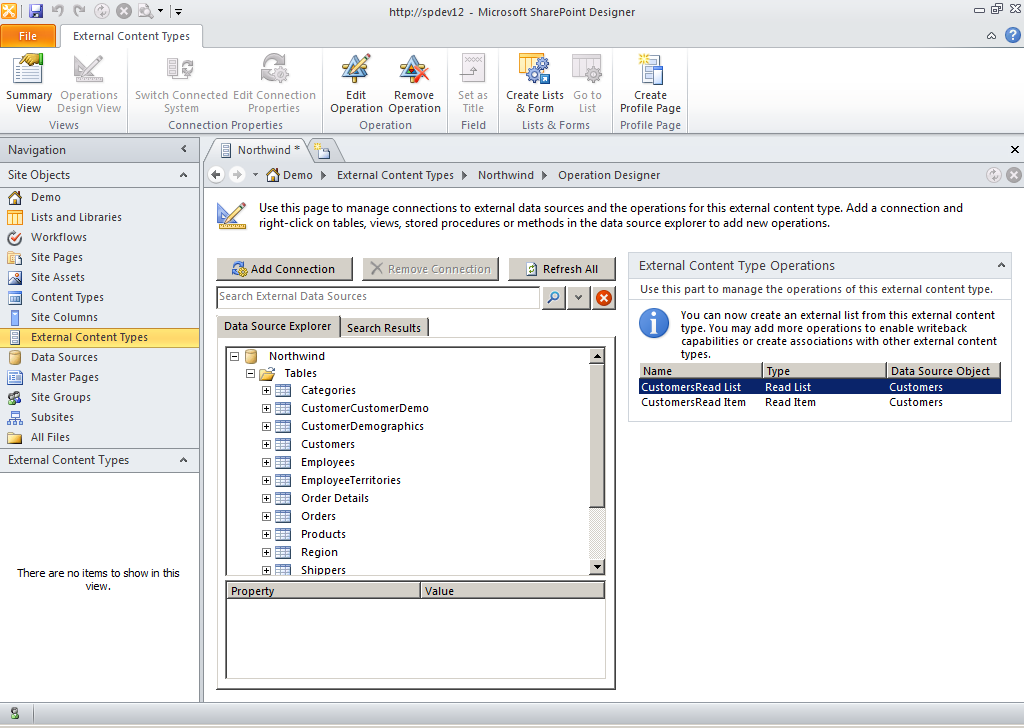Select the External Content Types ribbon tab
Screen dimensions: 1024x728
pos(131,36)
